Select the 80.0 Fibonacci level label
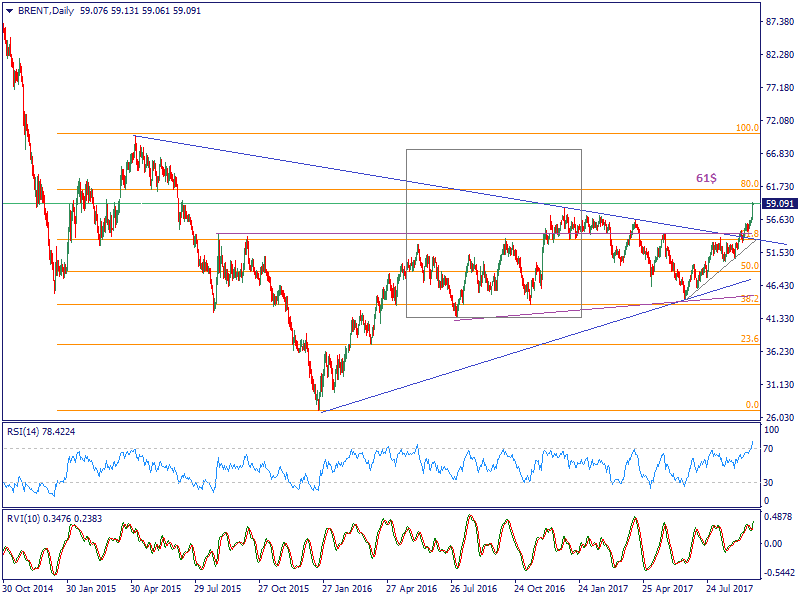800x600 pixels. (750, 184)
